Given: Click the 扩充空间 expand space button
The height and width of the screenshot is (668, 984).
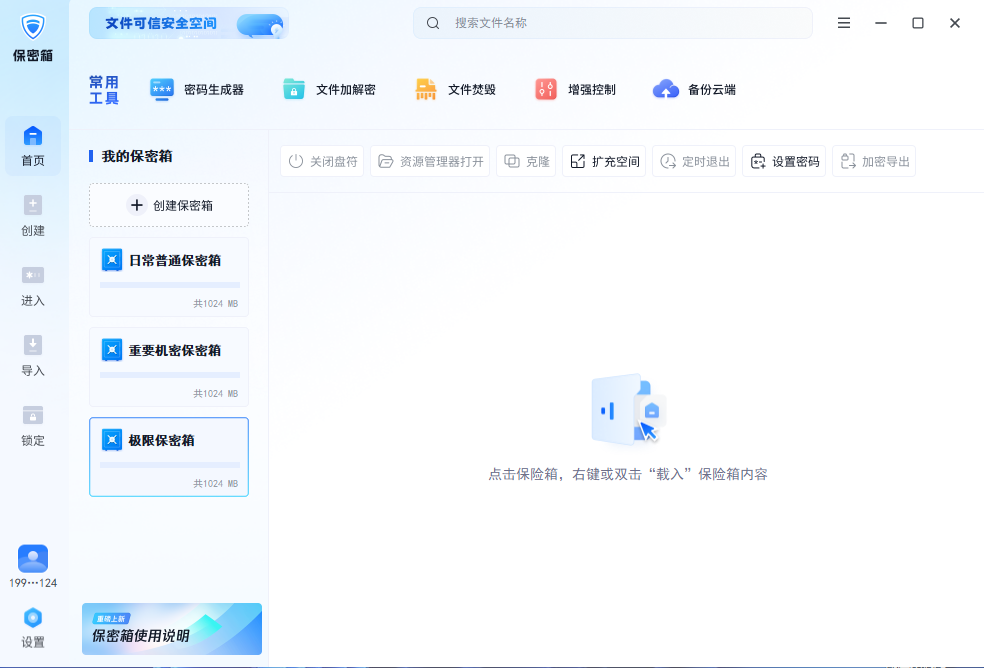Looking at the screenshot, I should 604,161.
